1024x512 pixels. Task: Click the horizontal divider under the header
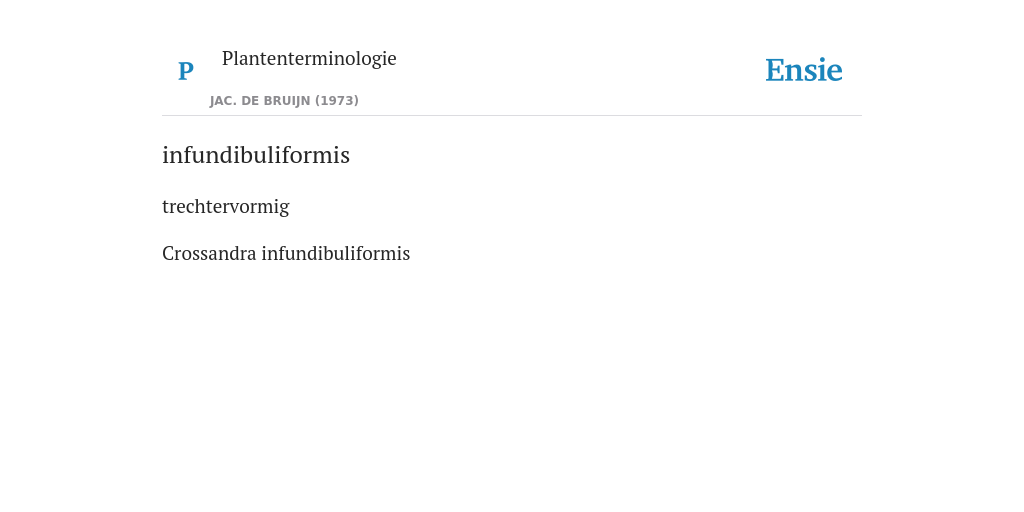coord(512,116)
